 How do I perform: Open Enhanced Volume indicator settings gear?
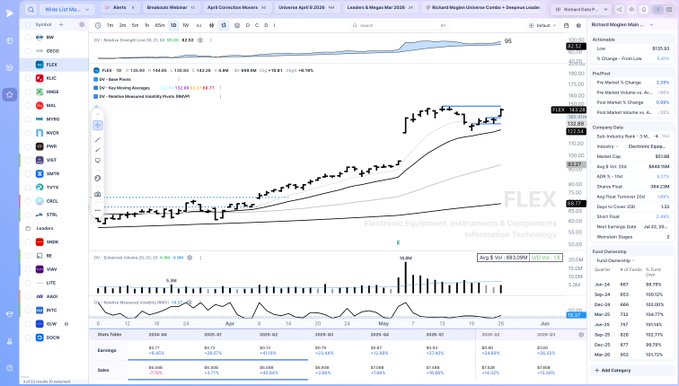[190, 258]
